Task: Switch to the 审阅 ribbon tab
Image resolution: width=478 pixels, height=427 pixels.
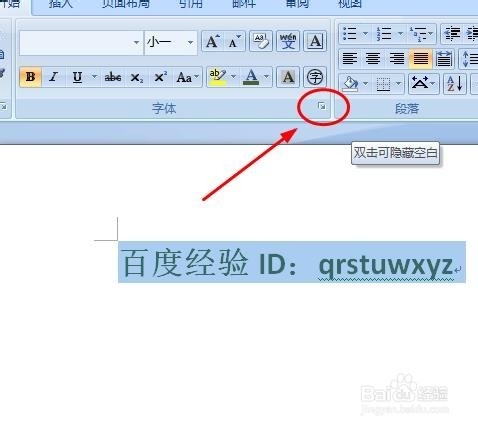Action: (297, 3)
